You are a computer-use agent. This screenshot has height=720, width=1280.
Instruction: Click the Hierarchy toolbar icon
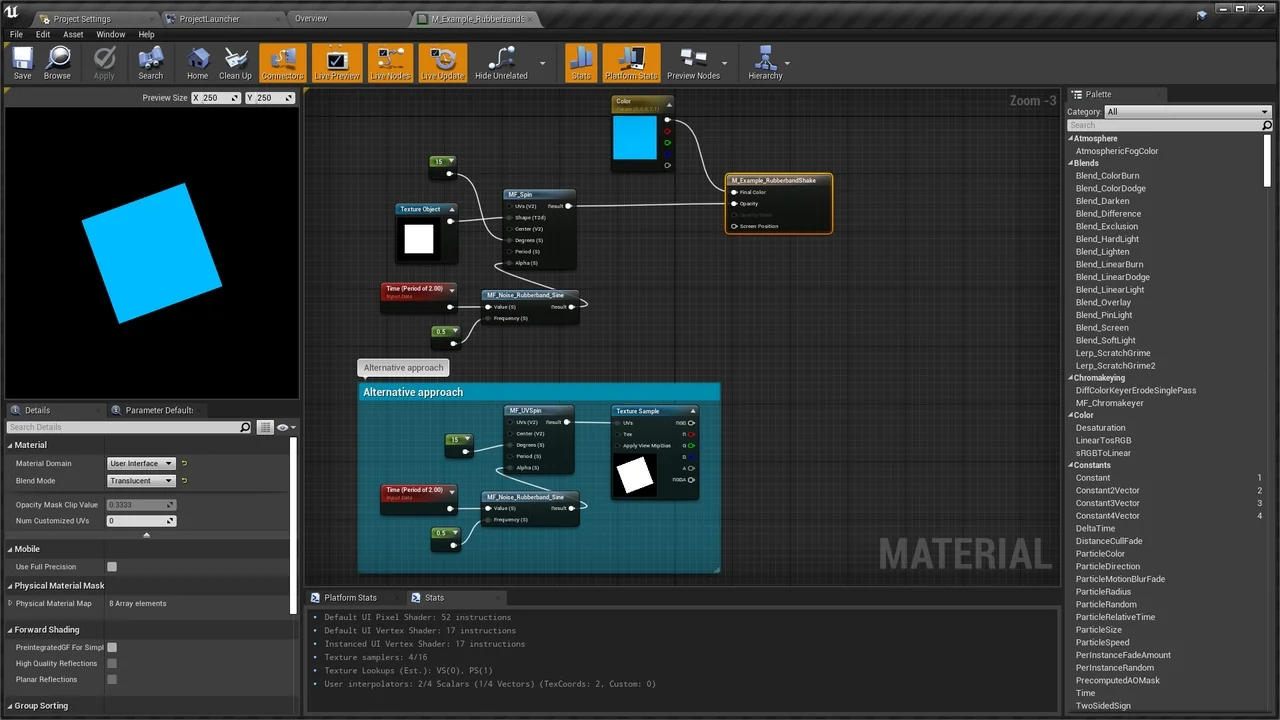[765, 62]
